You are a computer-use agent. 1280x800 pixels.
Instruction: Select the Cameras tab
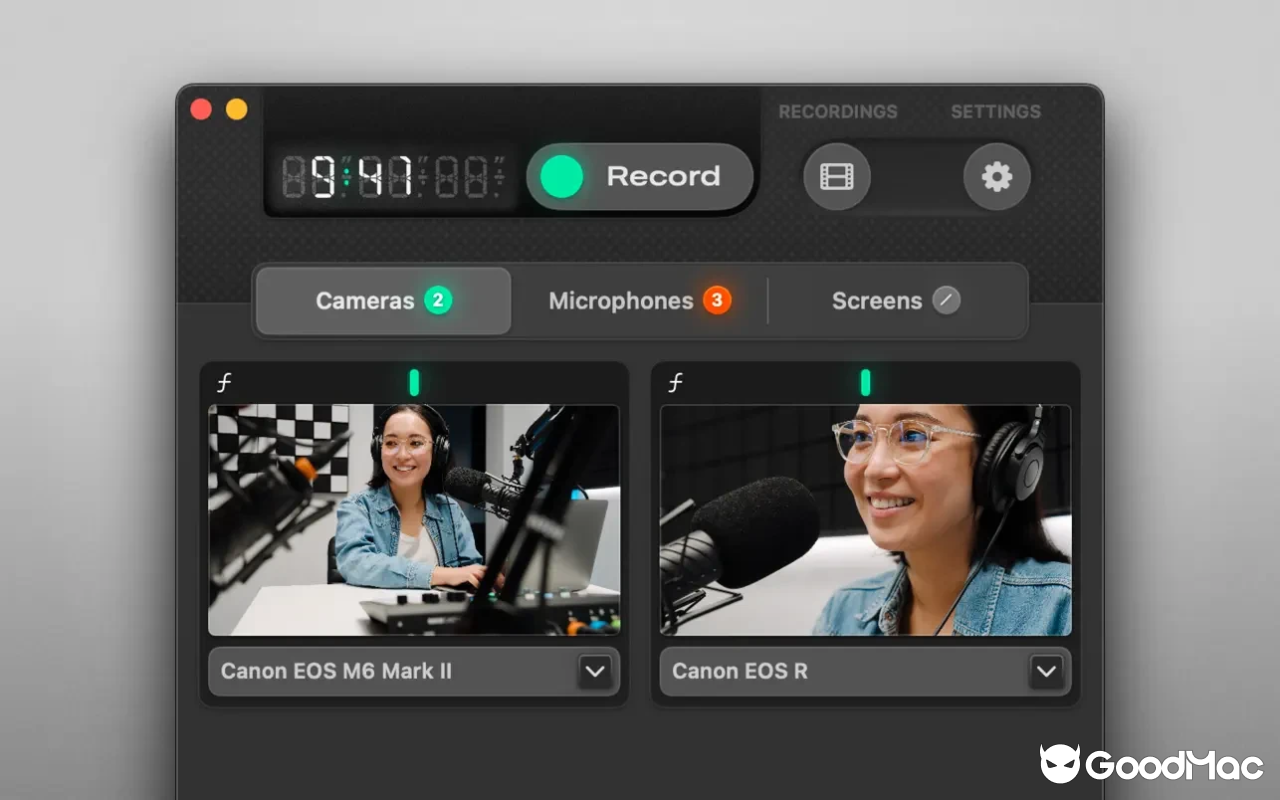click(366, 300)
